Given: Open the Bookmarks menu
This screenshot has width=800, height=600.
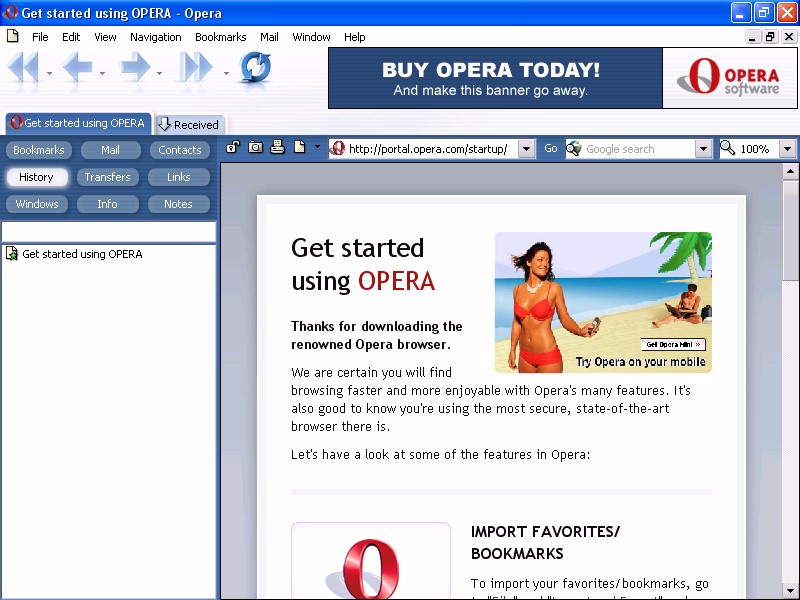Looking at the screenshot, I should pyautogui.click(x=220, y=37).
